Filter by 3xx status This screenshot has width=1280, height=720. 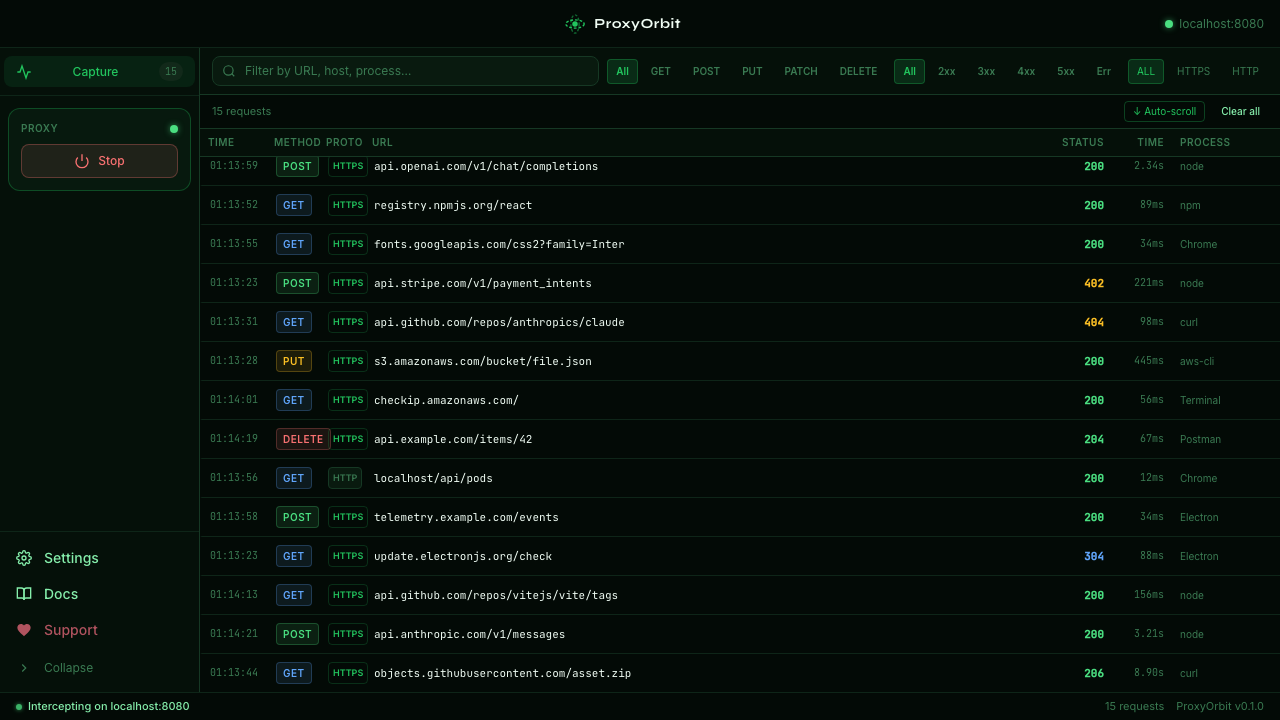coord(986,71)
